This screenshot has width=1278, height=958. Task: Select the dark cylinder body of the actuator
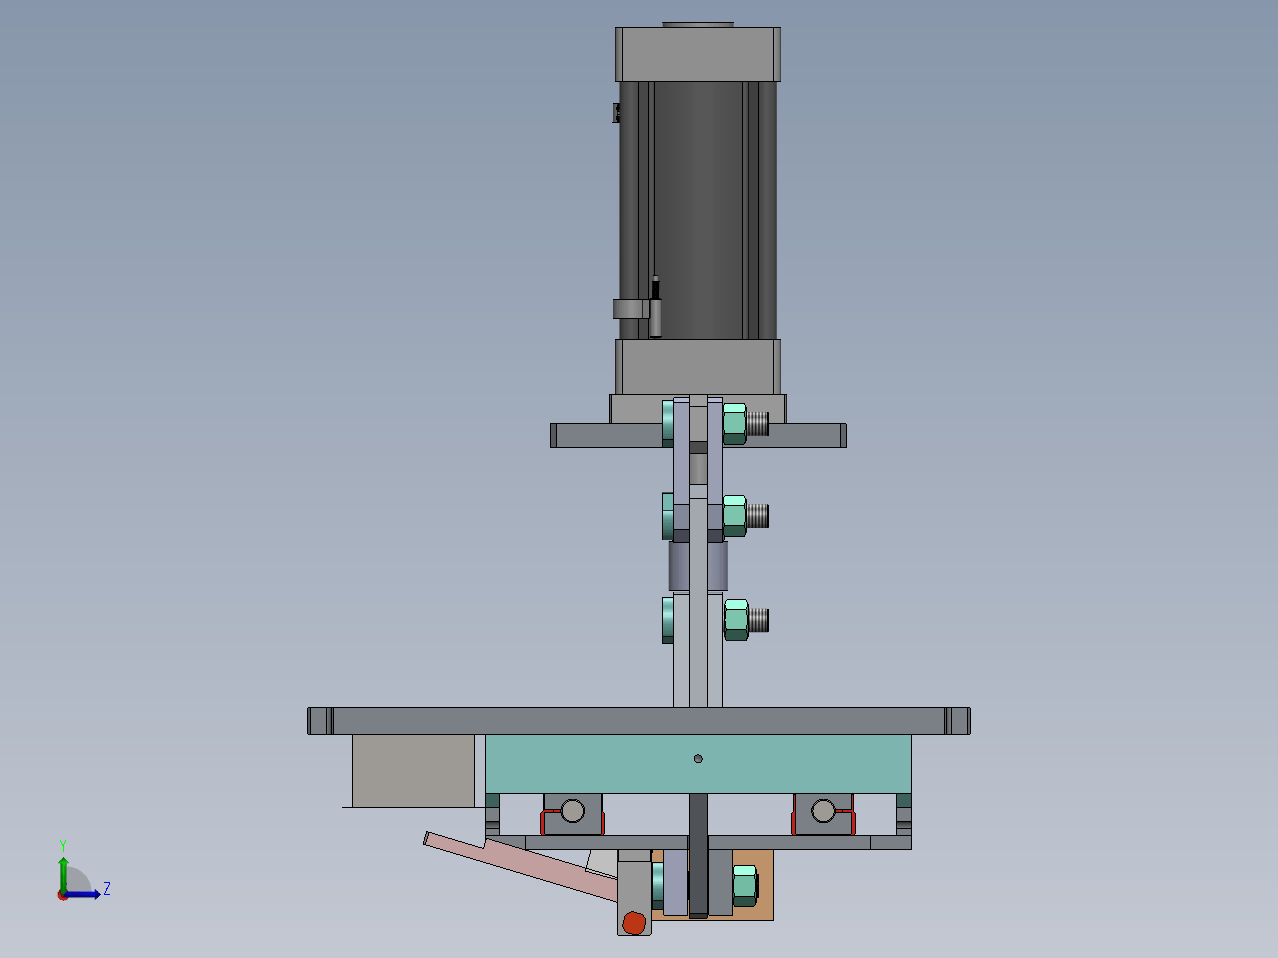point(698,209)
